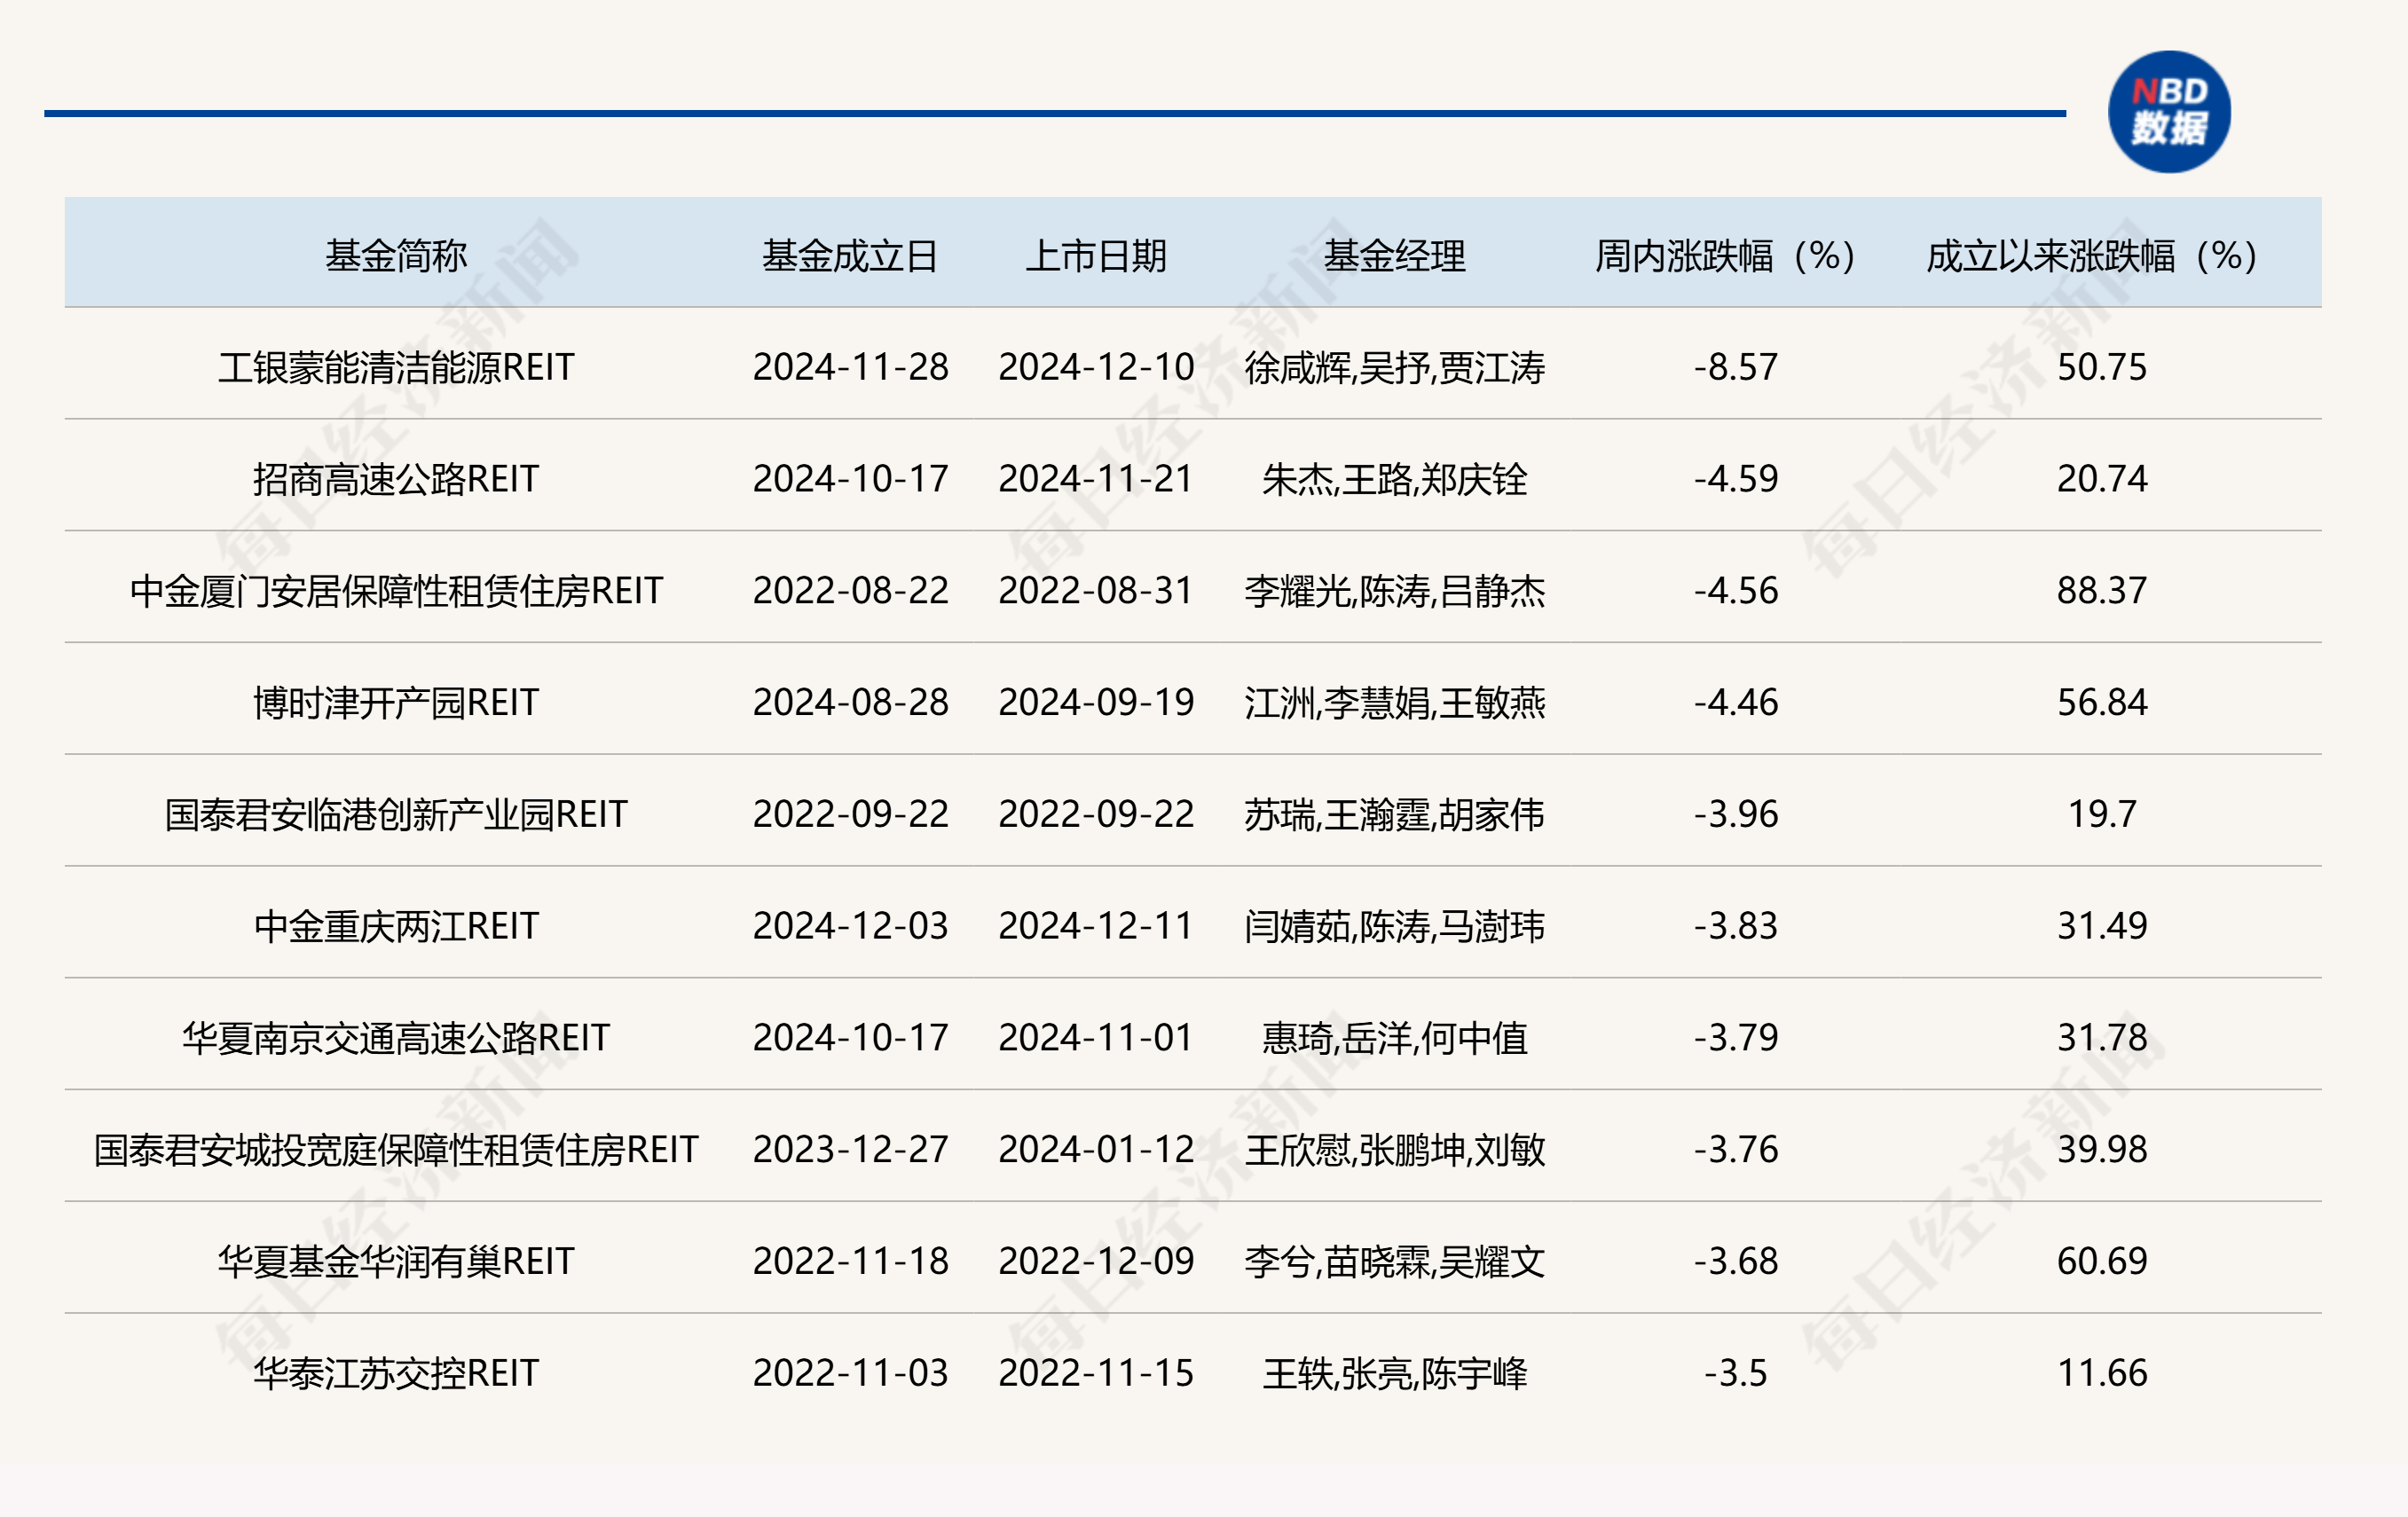Select the 工银蒙能清洁能源REIT fund name
The width and height of the screenshot is (2408, 1517).
(396, 367)
